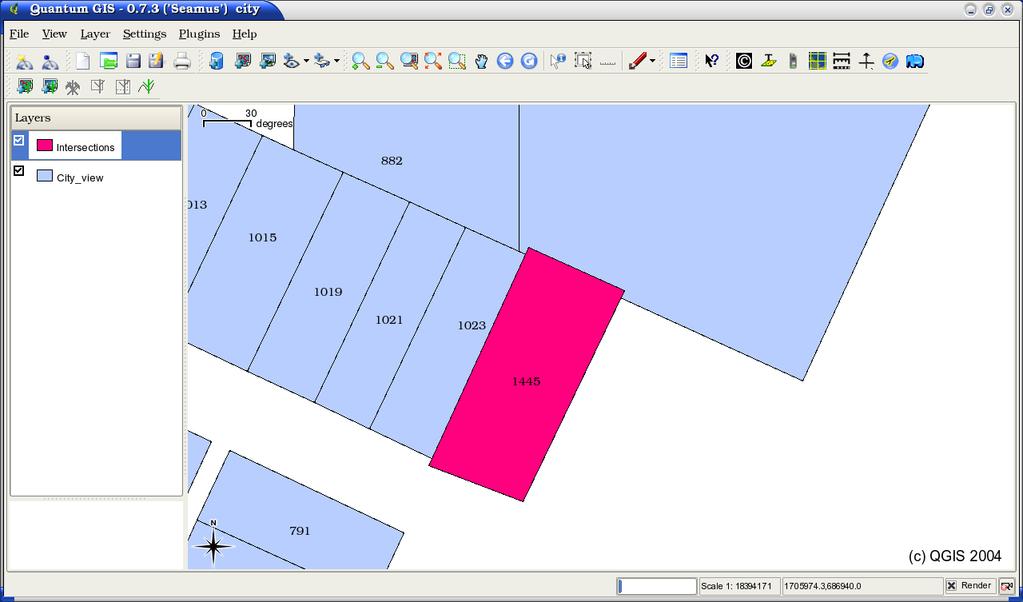Click the Refresh map circular icon
1023x602 pixels.
529,61
